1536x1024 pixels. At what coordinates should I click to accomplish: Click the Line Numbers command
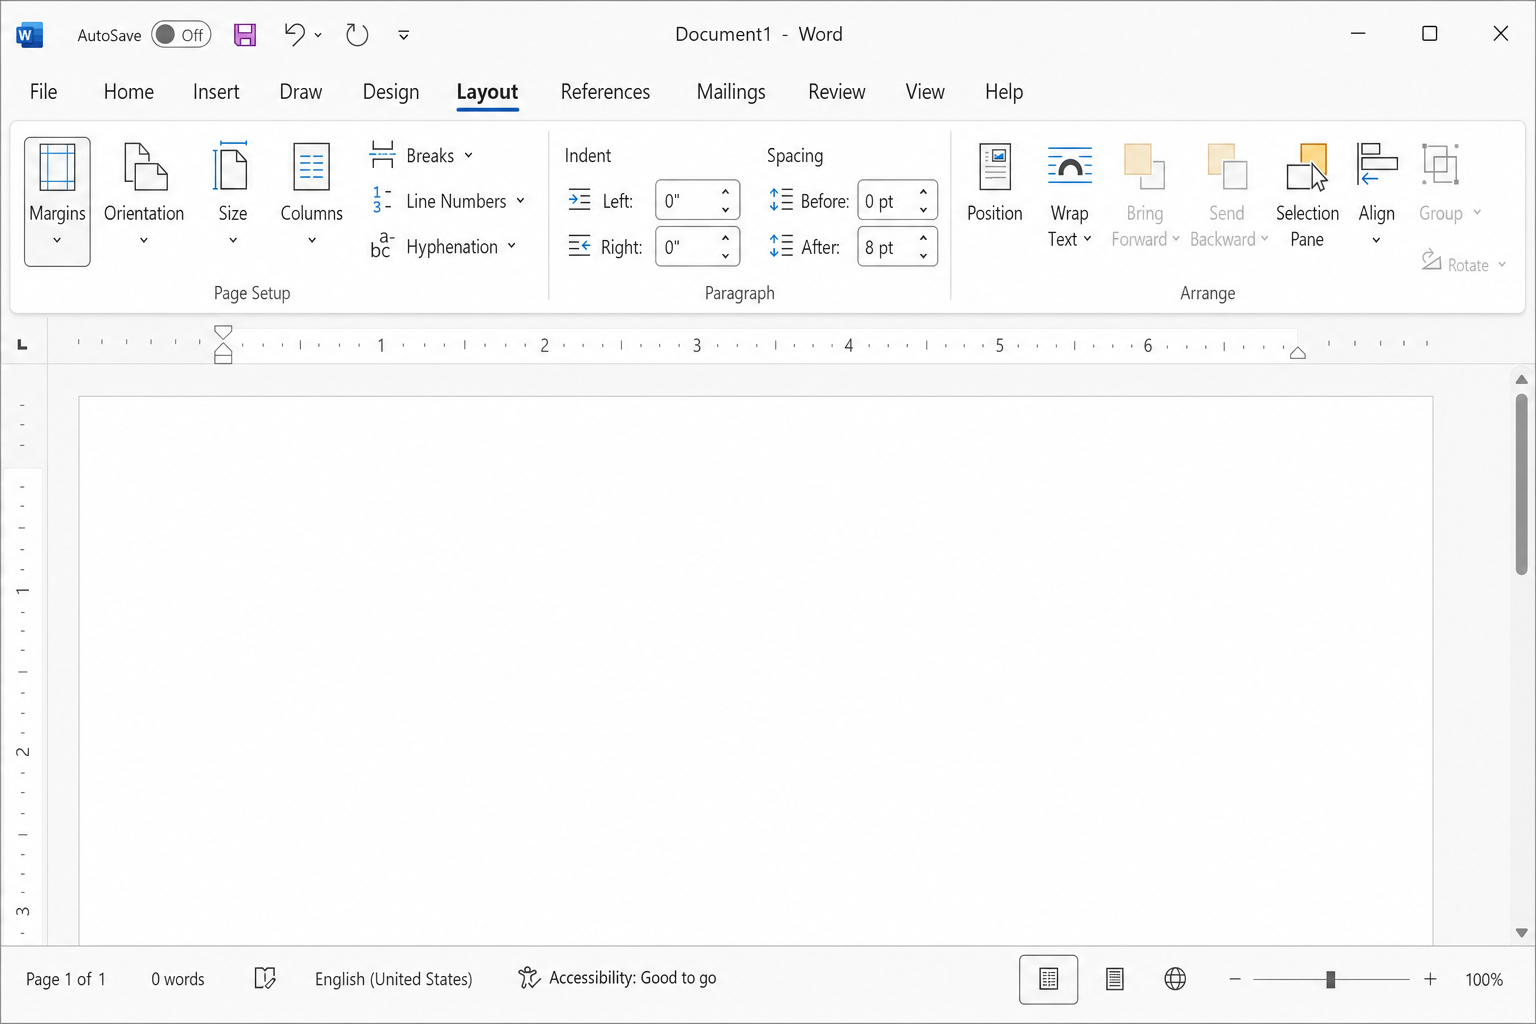click(448, 201)
